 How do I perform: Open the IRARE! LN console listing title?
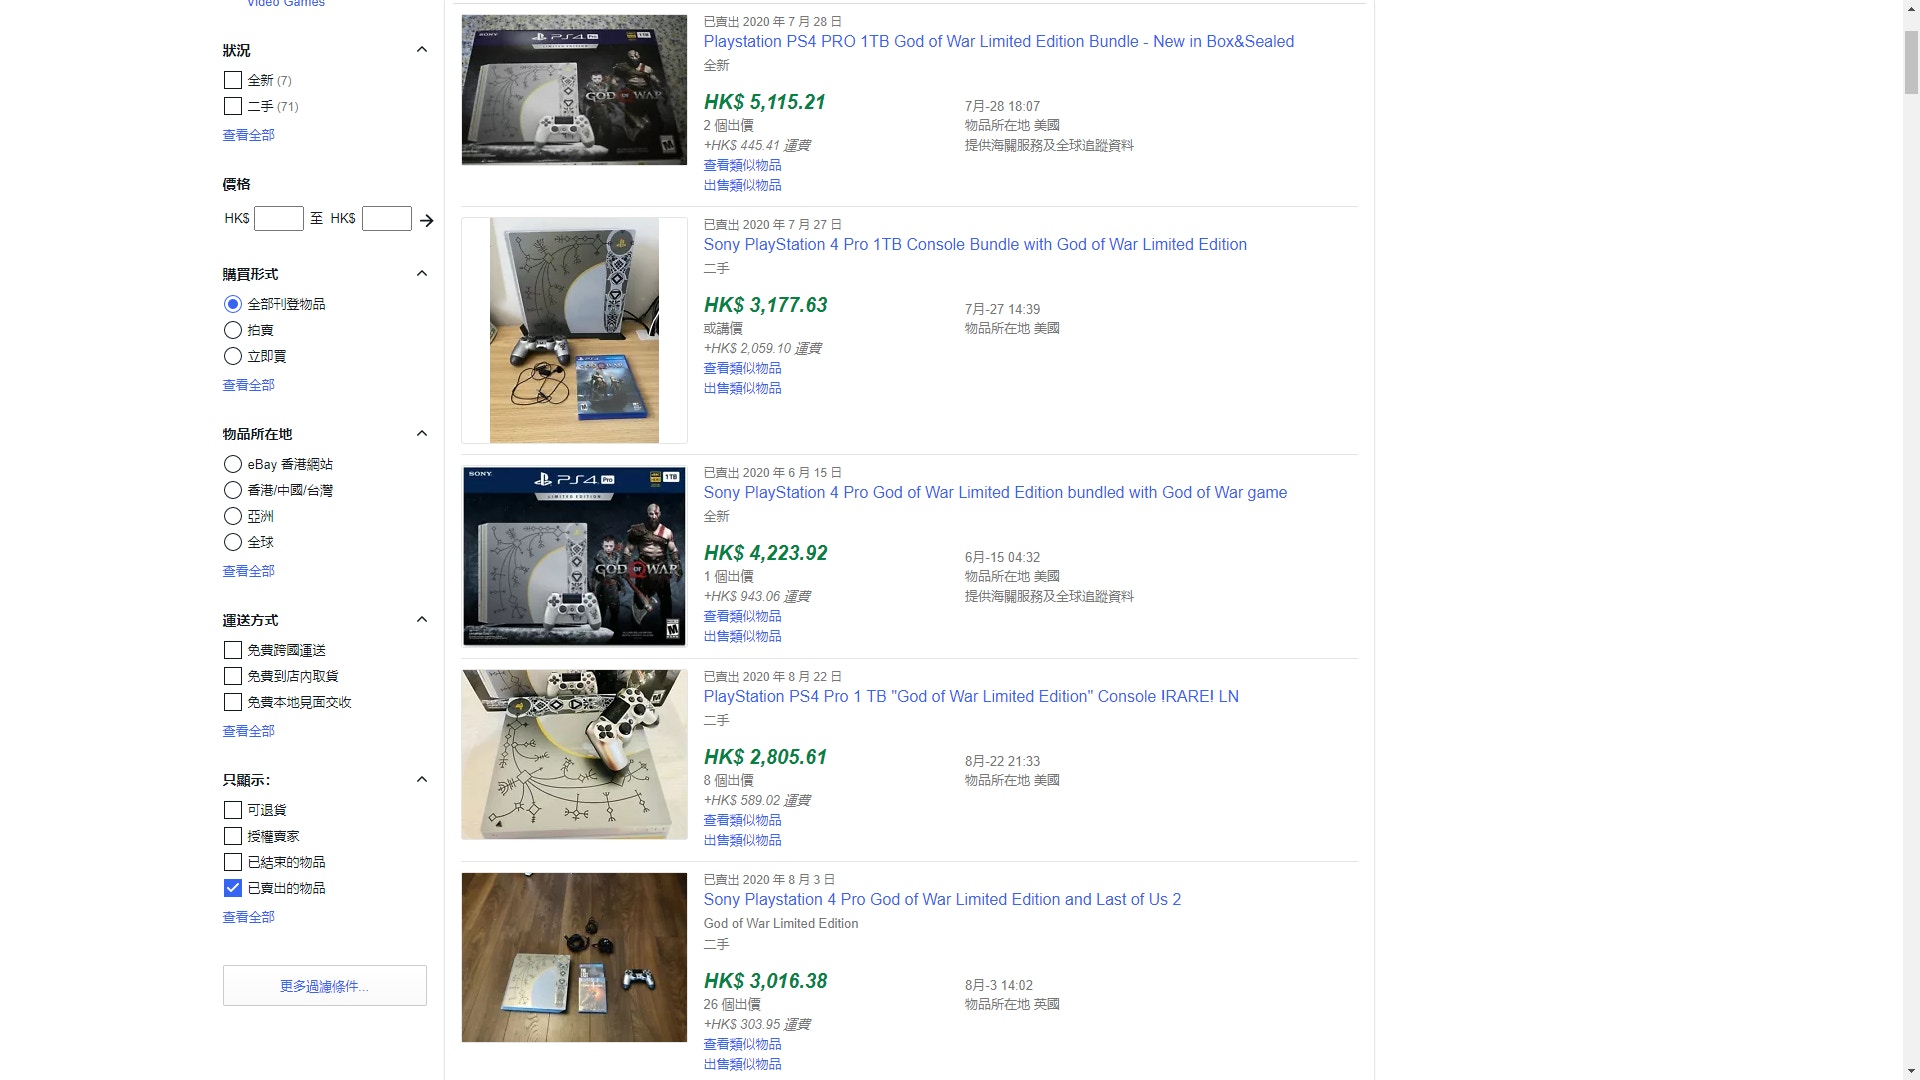pyautogui.click(x=970, y=697)
